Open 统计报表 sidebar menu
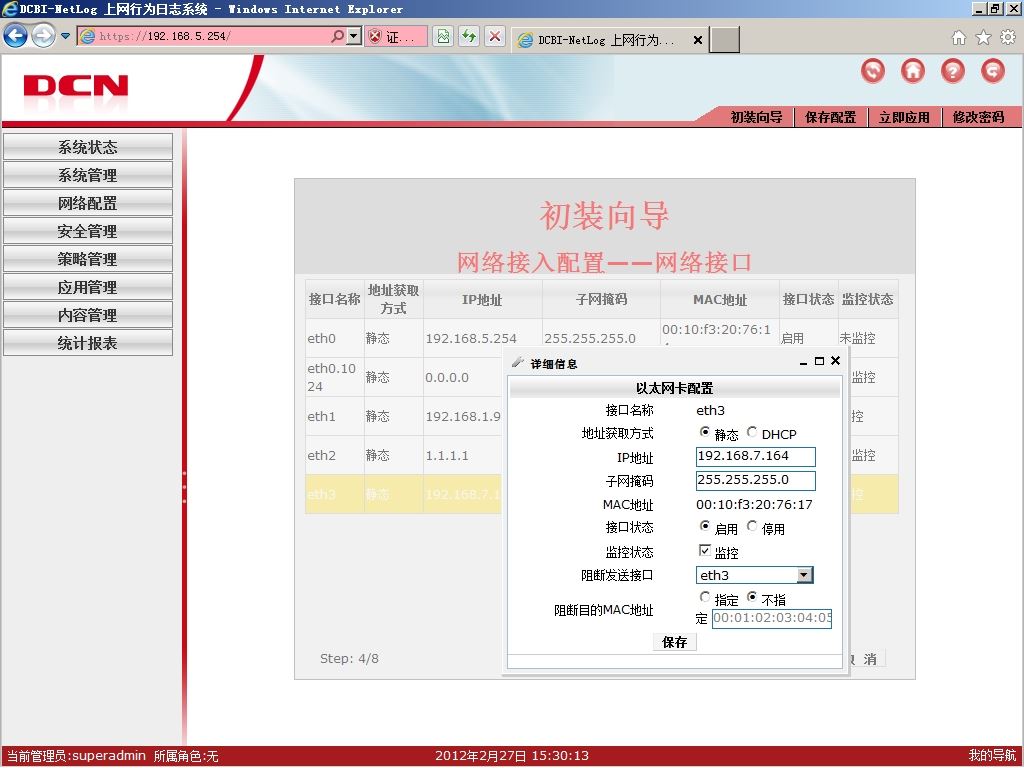The height and width of the screenshot is (768, 1024). [88, 343]
